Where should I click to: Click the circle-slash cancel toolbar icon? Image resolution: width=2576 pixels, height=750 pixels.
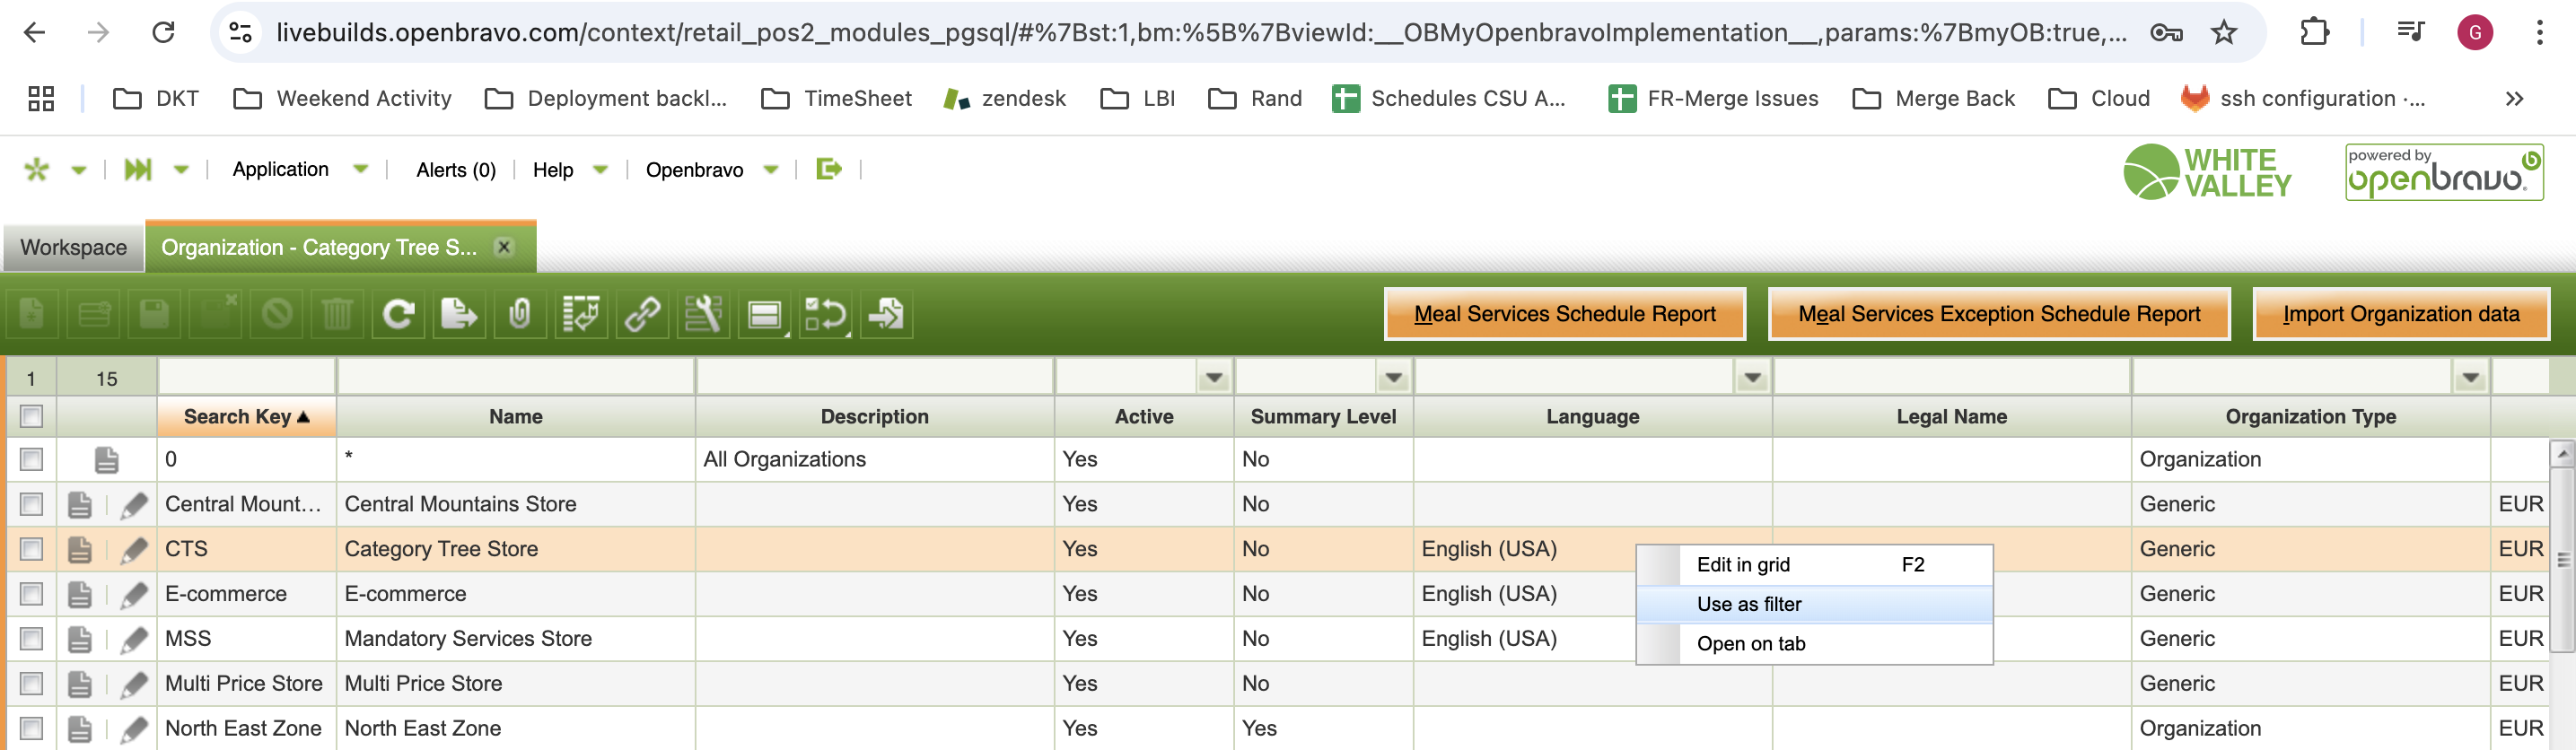pos(276,314)
